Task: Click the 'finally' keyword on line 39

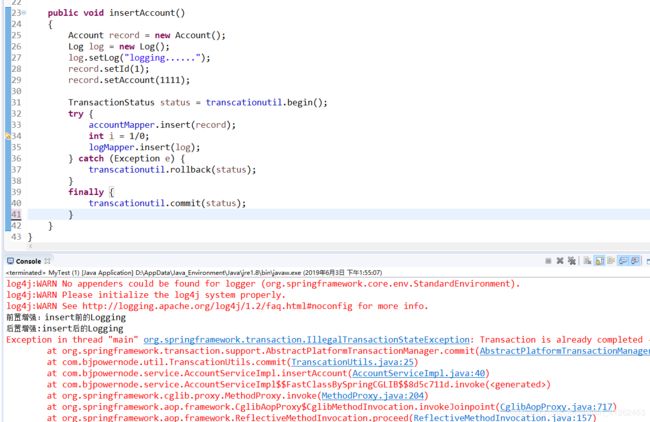Action: [x=86, y=192]
